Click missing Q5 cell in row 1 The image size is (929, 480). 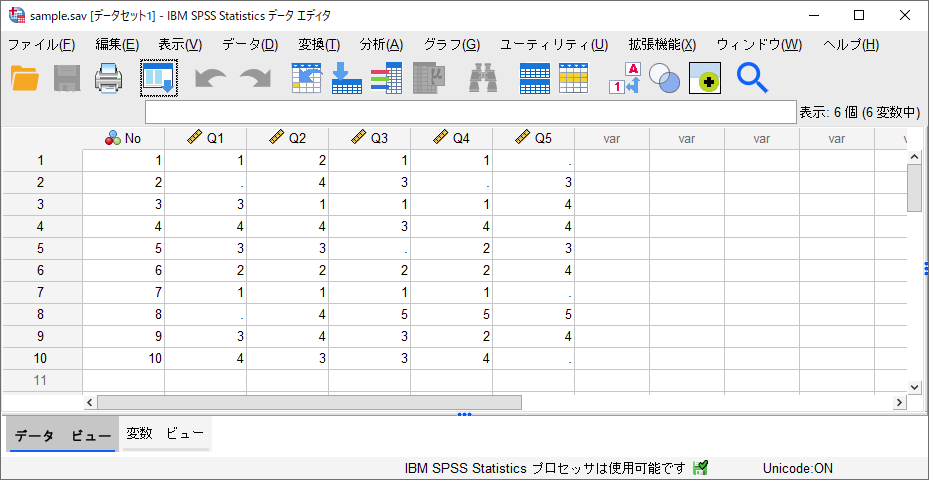(x=533, y=161)
